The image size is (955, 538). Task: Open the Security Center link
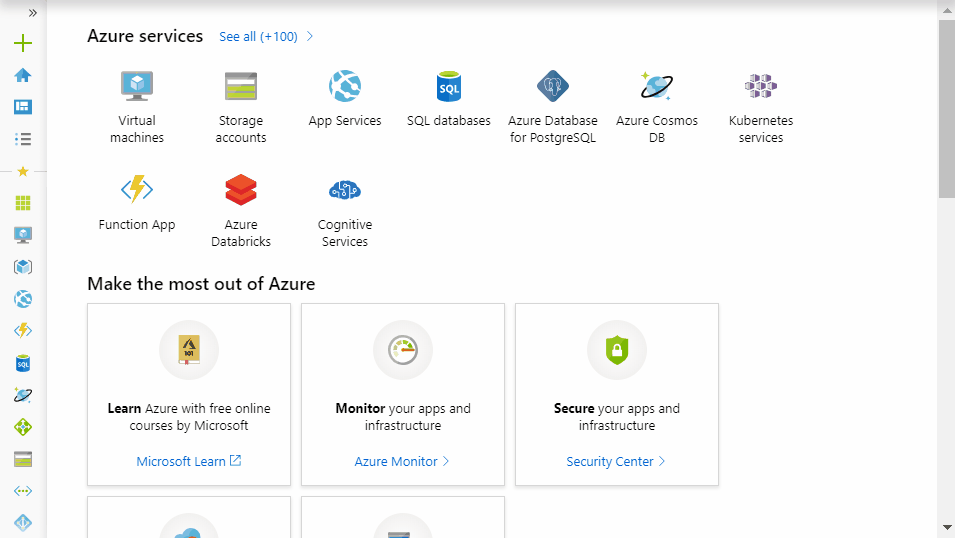tap(616, 461)
